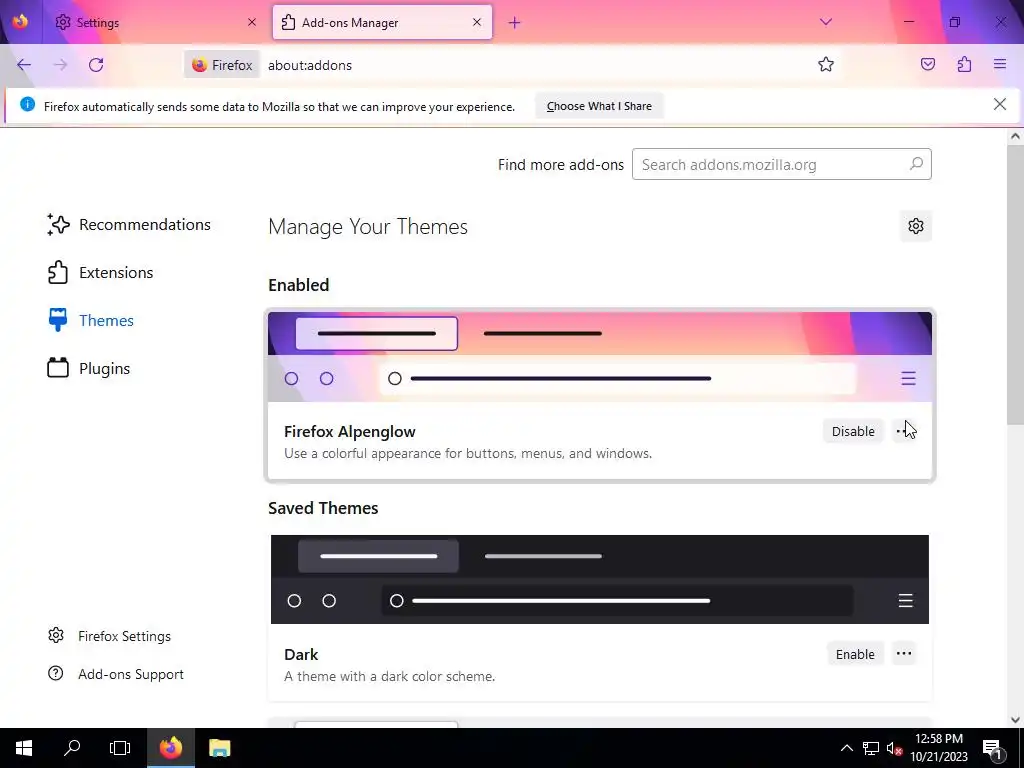Open the Action Center notifications icon
The width and height of the screenshot is (1024, 768).
point(993,748)
